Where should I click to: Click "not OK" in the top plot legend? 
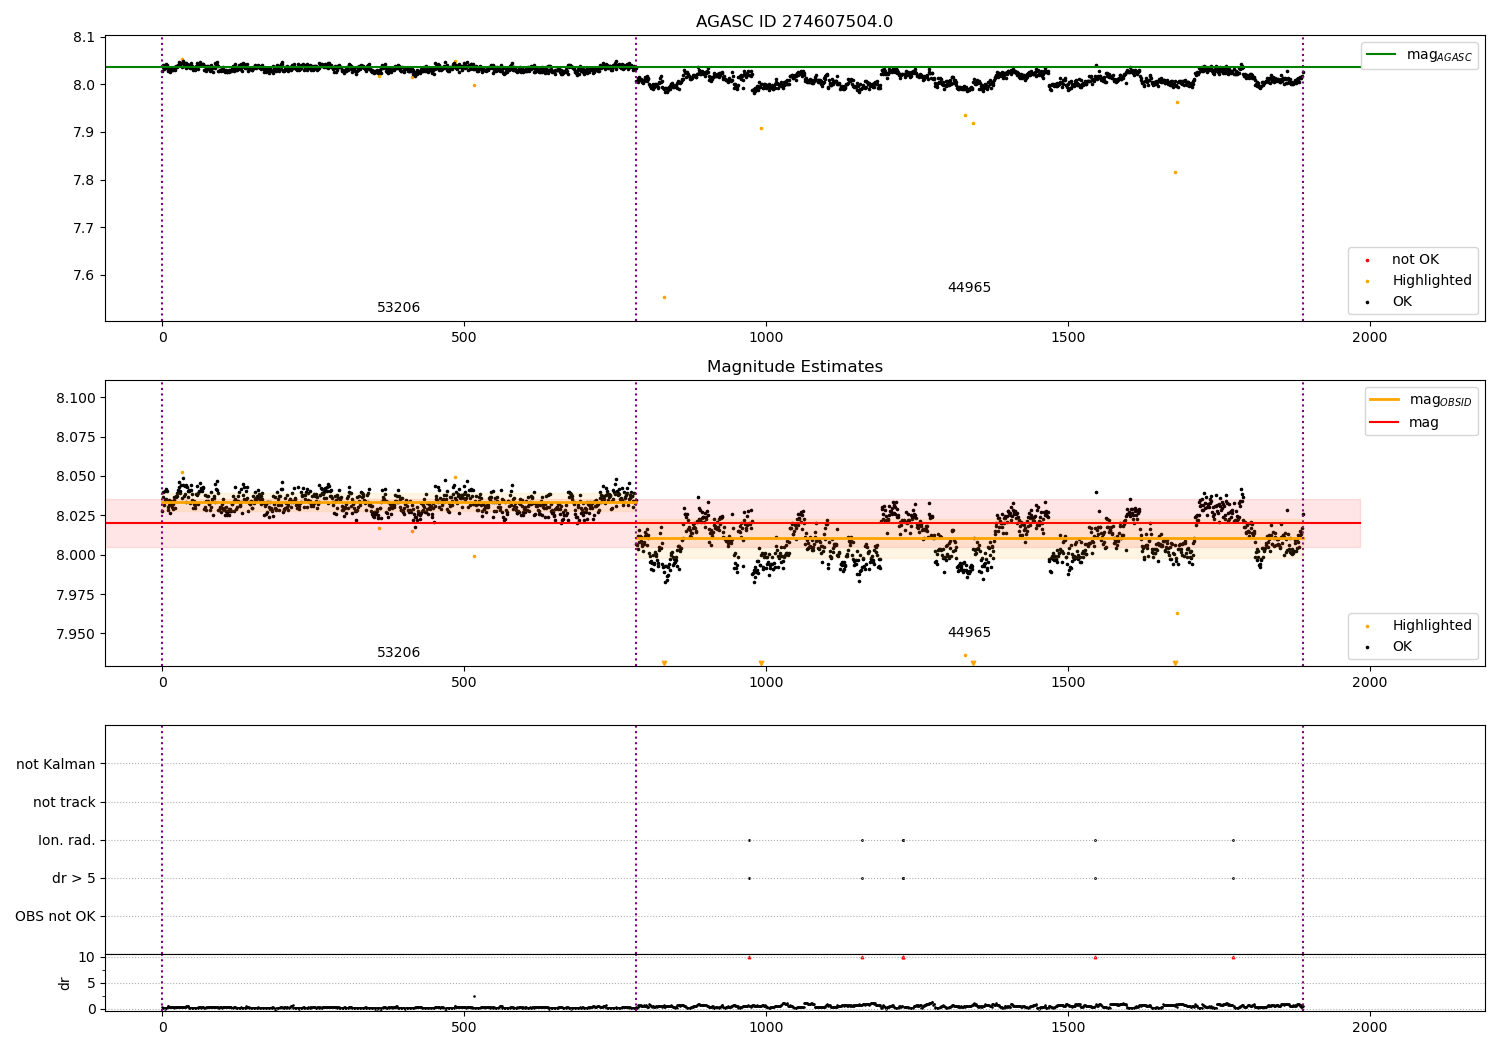pos(1415,260)
